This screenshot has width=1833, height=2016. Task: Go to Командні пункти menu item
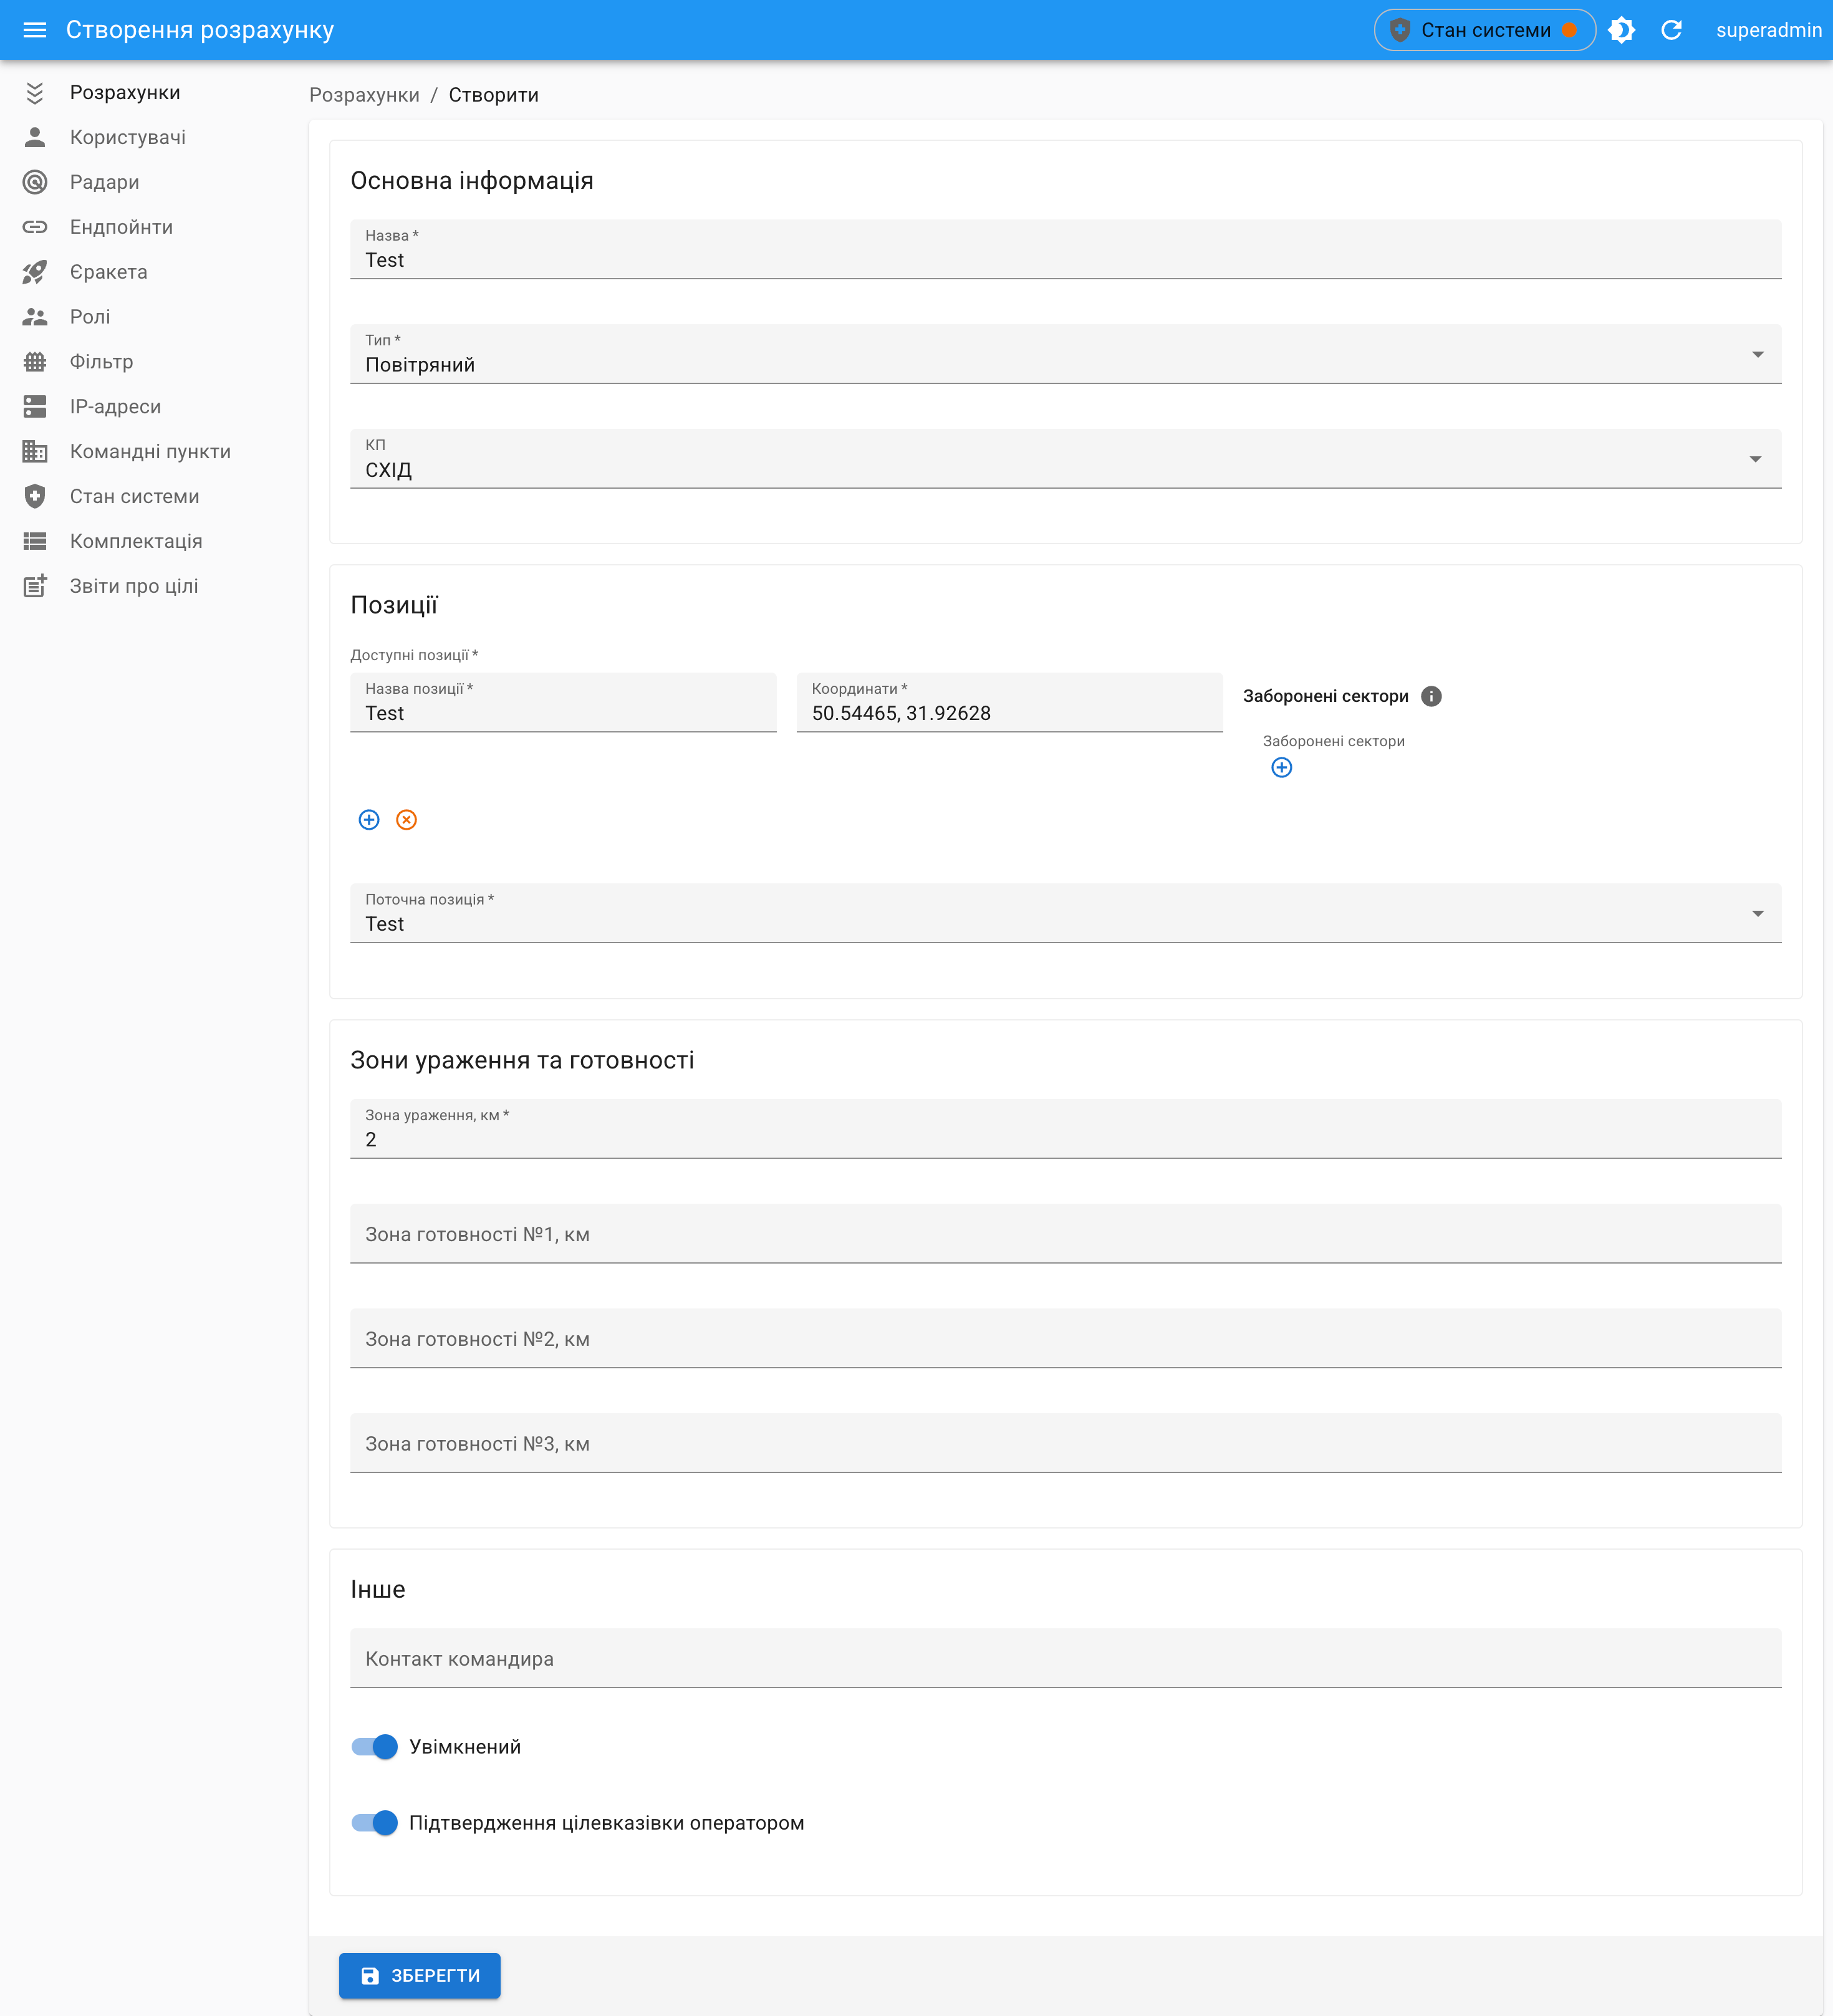(x=150, y=451)
